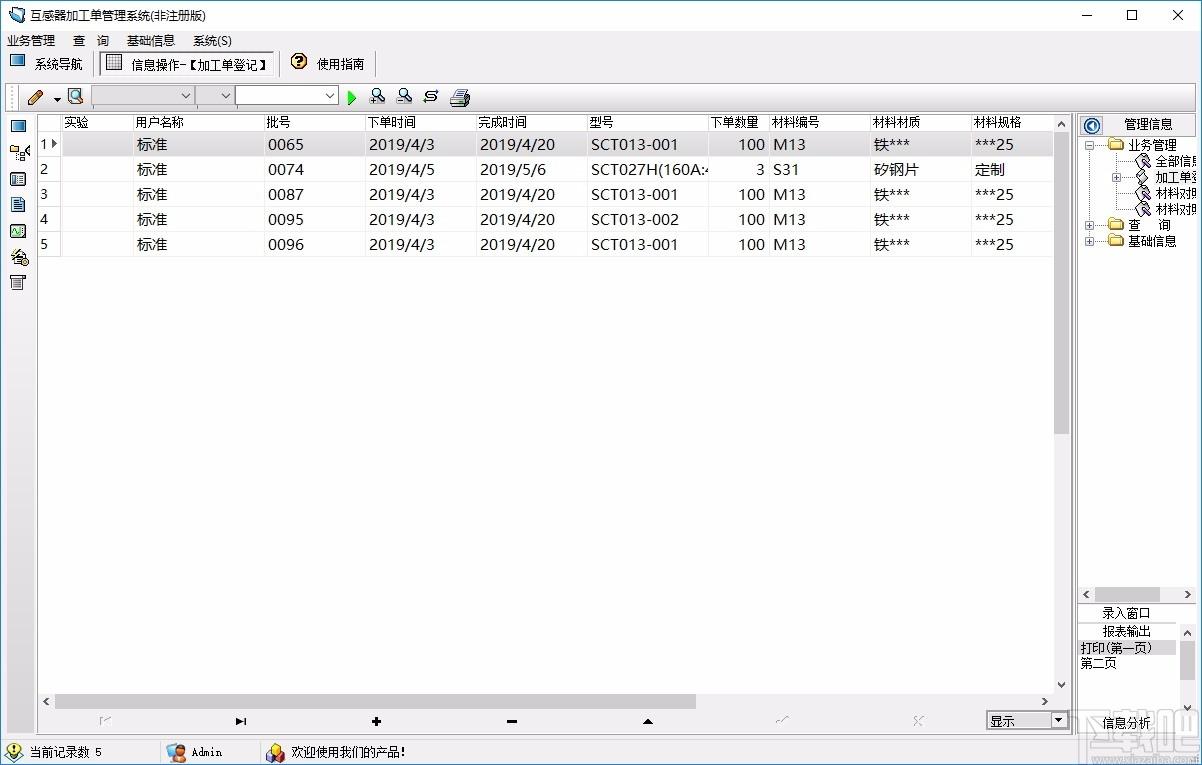This screenshot has width=1202, height=765.
Task: Click the horizontal scrollbar under the grid
Action: click(x=547, y=702)
